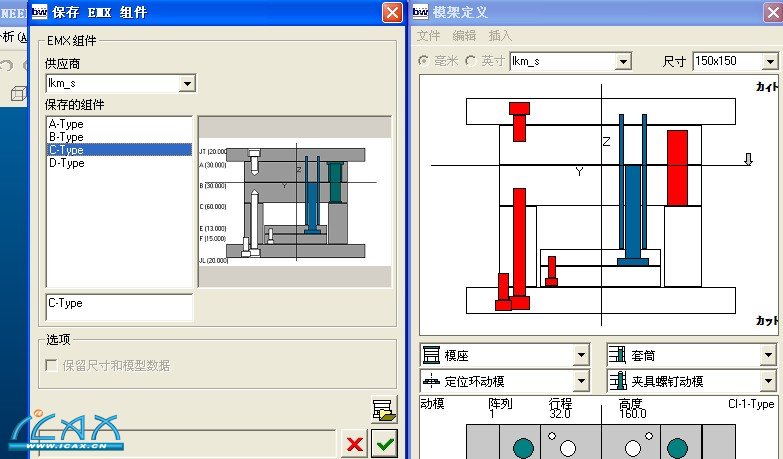
Task: Select C-Type in saved components list
Action: 119,150
